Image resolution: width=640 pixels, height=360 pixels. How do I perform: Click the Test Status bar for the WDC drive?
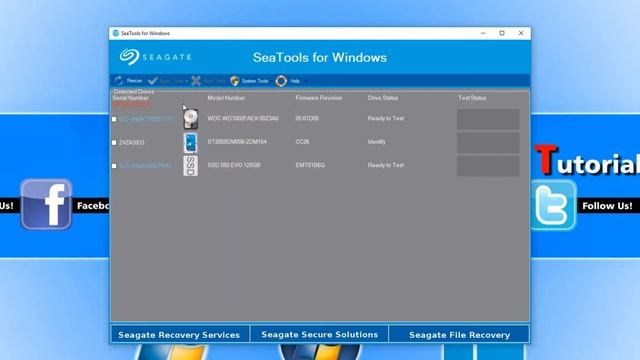pos(488,119)
